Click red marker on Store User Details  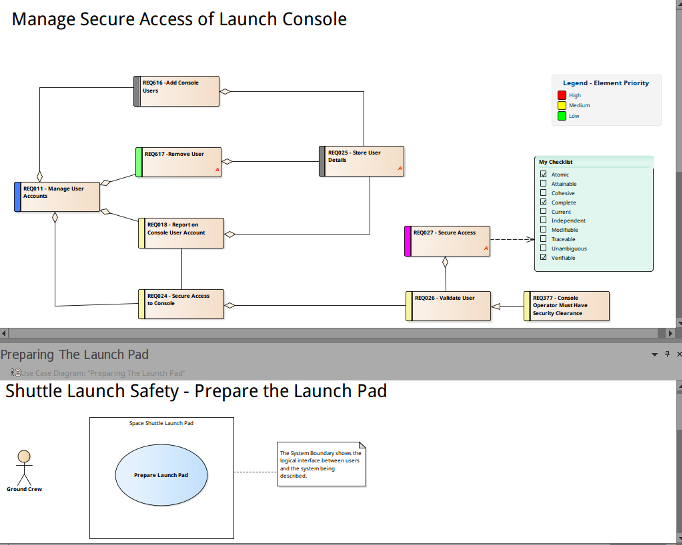click(400, 170)
